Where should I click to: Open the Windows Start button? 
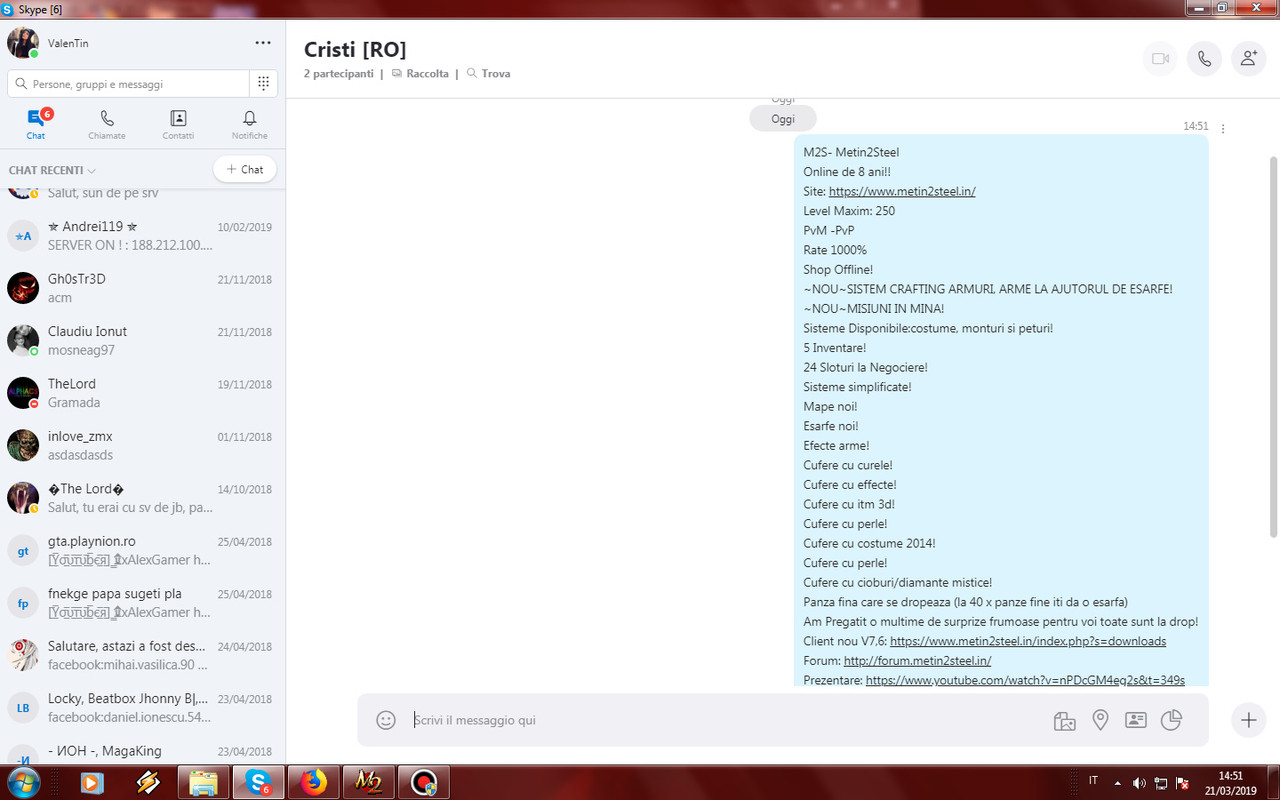tap(22, 782)
